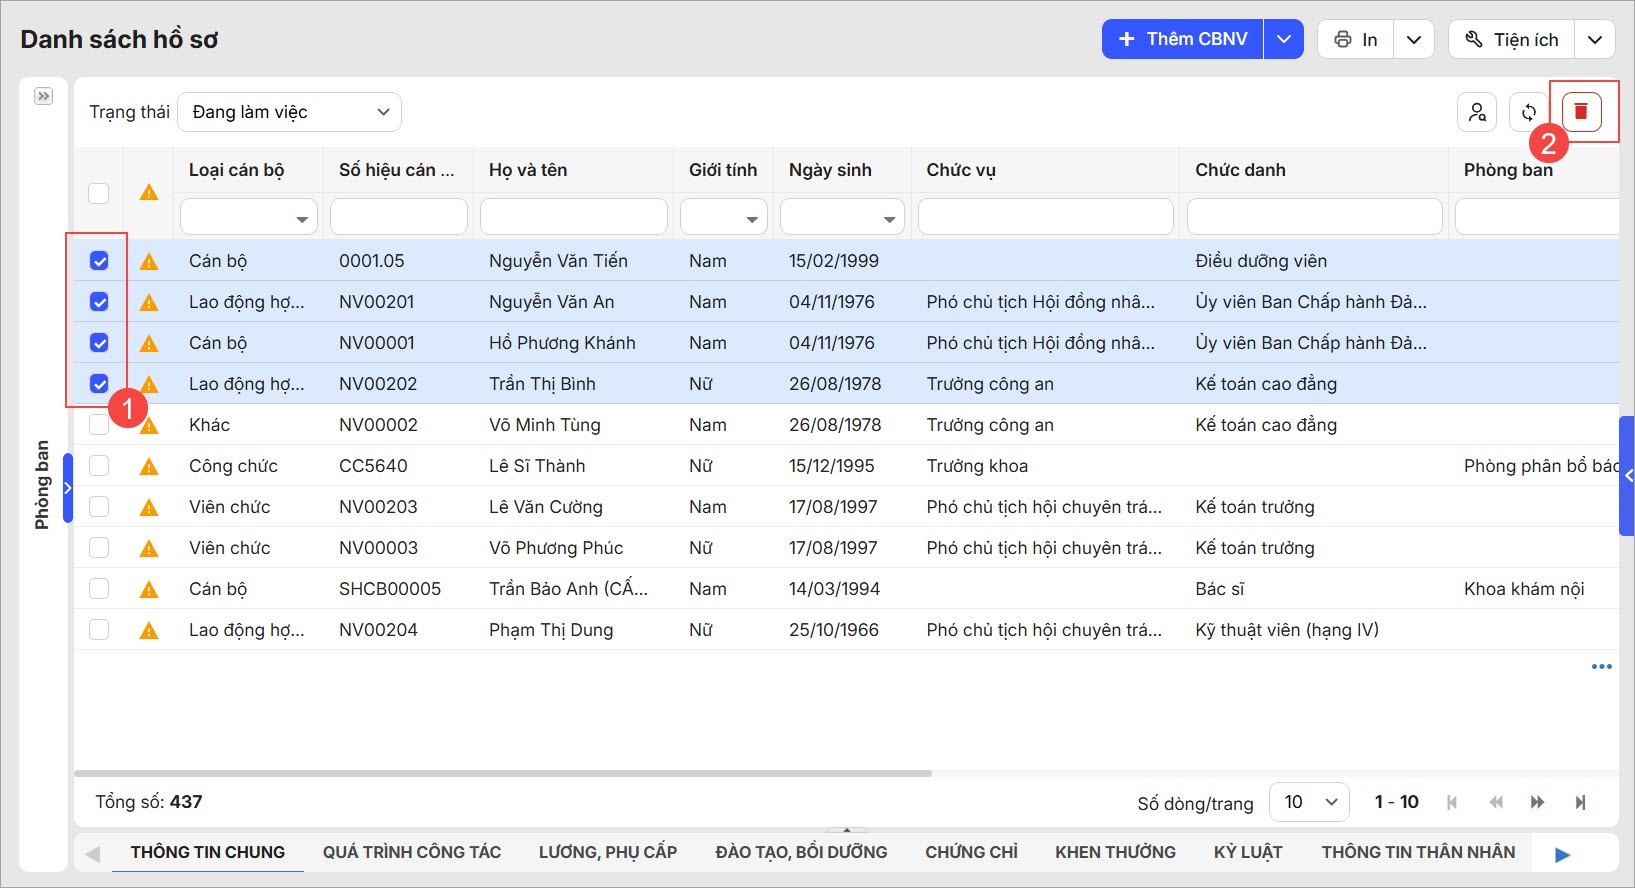The width and height of the screenshot is (1635, 888).
Task: Click the In print button
Action: point(1356,40)
